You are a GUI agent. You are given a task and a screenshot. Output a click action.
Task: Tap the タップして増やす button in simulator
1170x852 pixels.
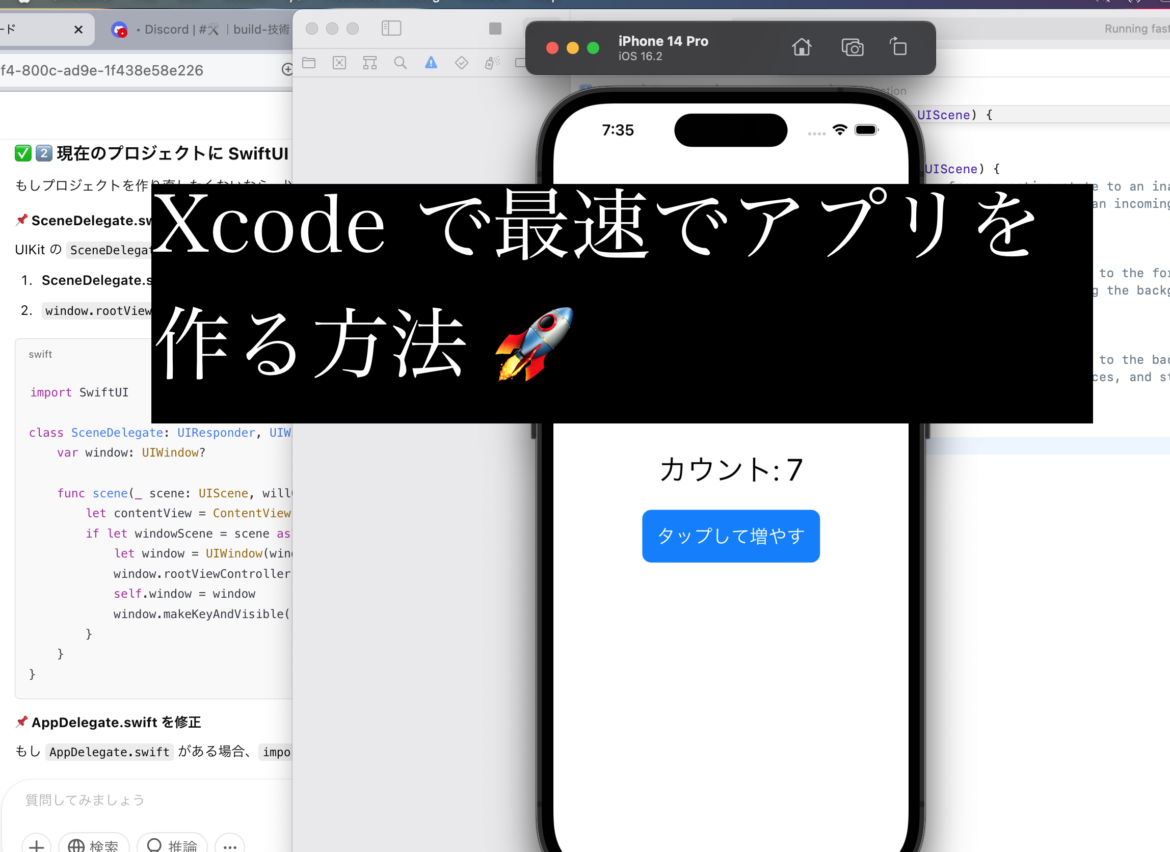731,536
